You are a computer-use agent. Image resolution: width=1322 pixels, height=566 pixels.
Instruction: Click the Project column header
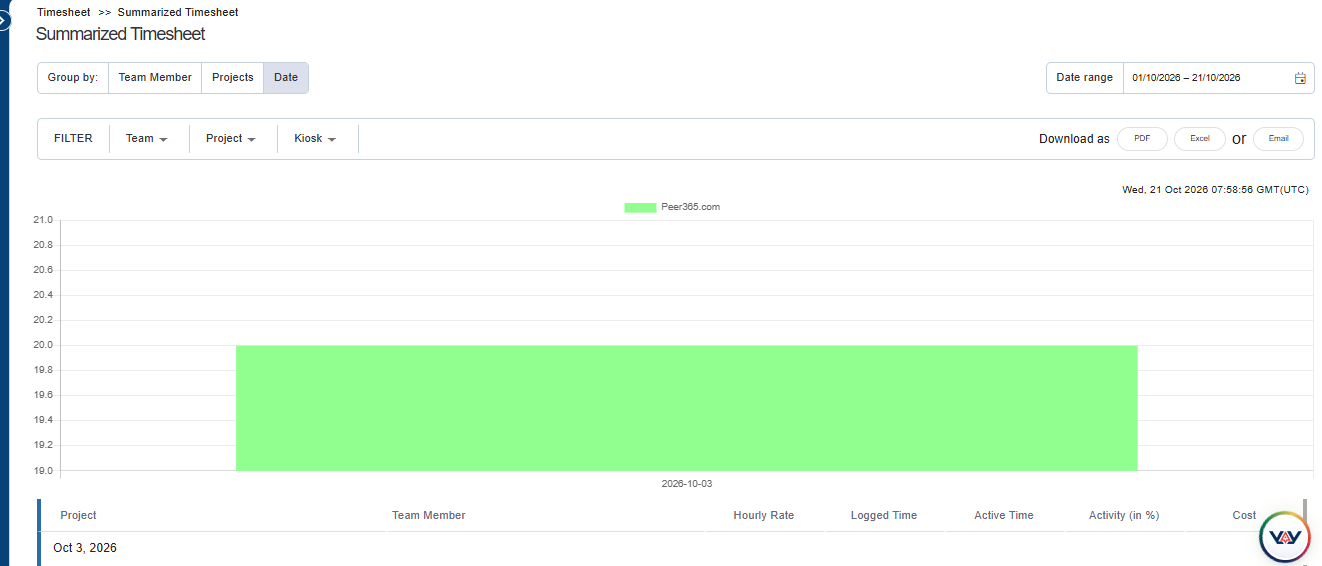pos(78,516)
